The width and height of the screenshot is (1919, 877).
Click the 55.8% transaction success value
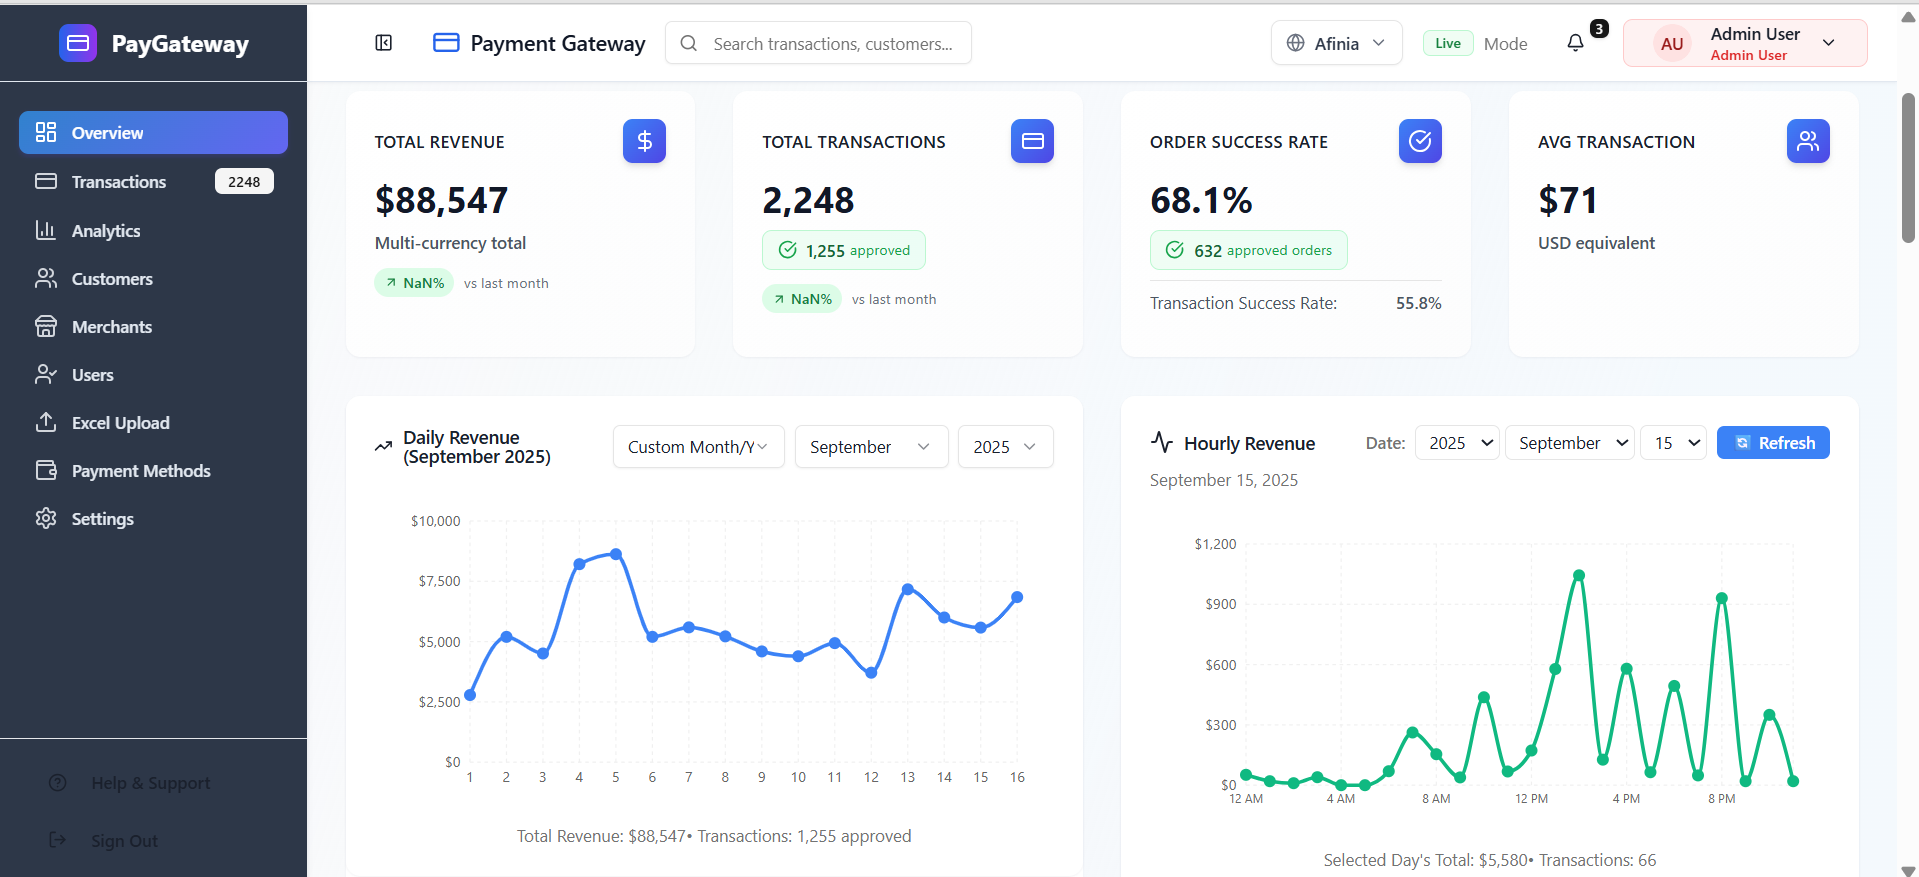pos(1418,303)
